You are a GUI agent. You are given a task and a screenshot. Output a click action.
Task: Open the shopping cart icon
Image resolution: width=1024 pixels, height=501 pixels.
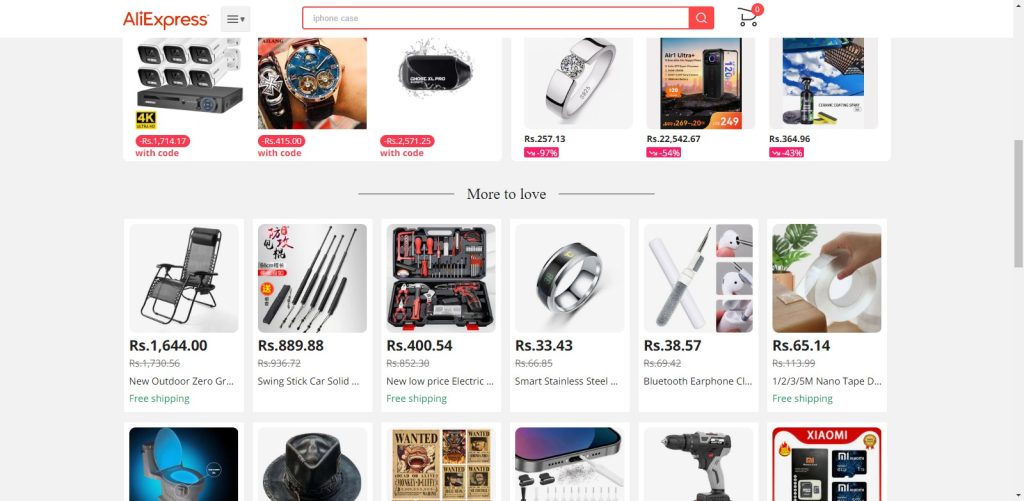pos(748,17)
